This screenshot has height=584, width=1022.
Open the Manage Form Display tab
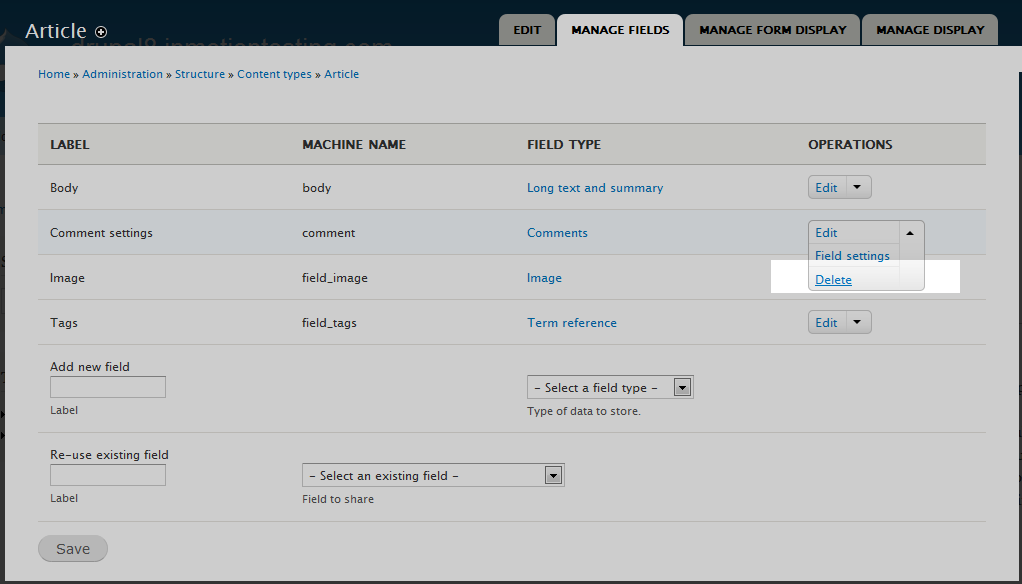pyautogui.click(x=772, y=30)
